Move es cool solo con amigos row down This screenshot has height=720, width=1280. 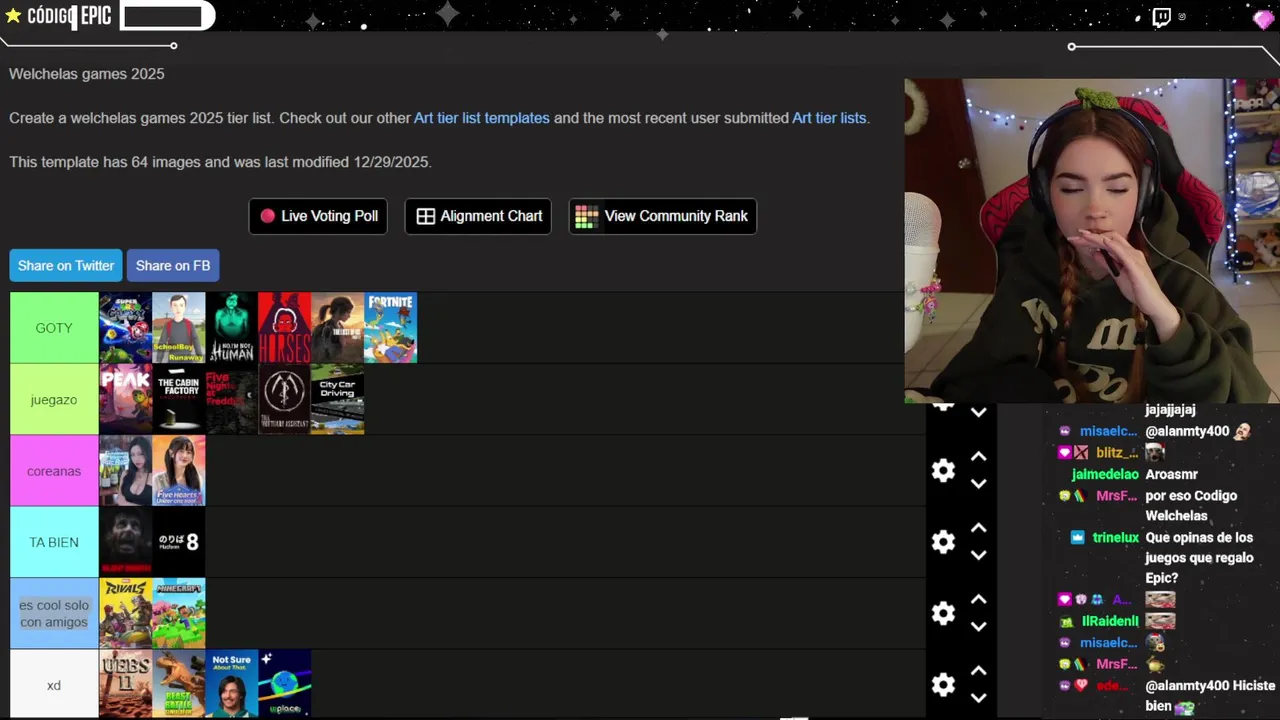(979, 627)
